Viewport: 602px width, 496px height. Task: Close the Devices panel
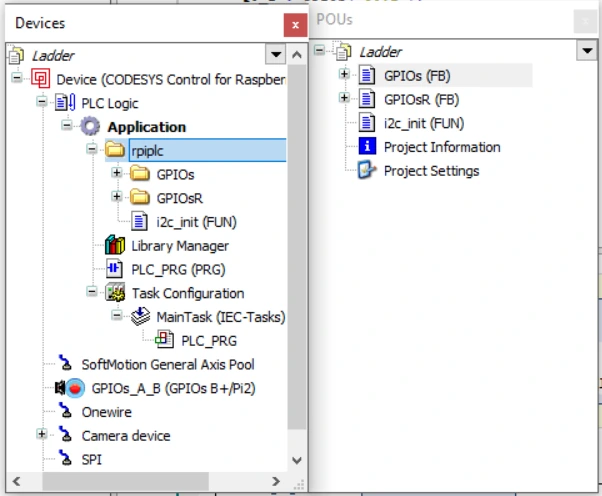coord(295,25)
